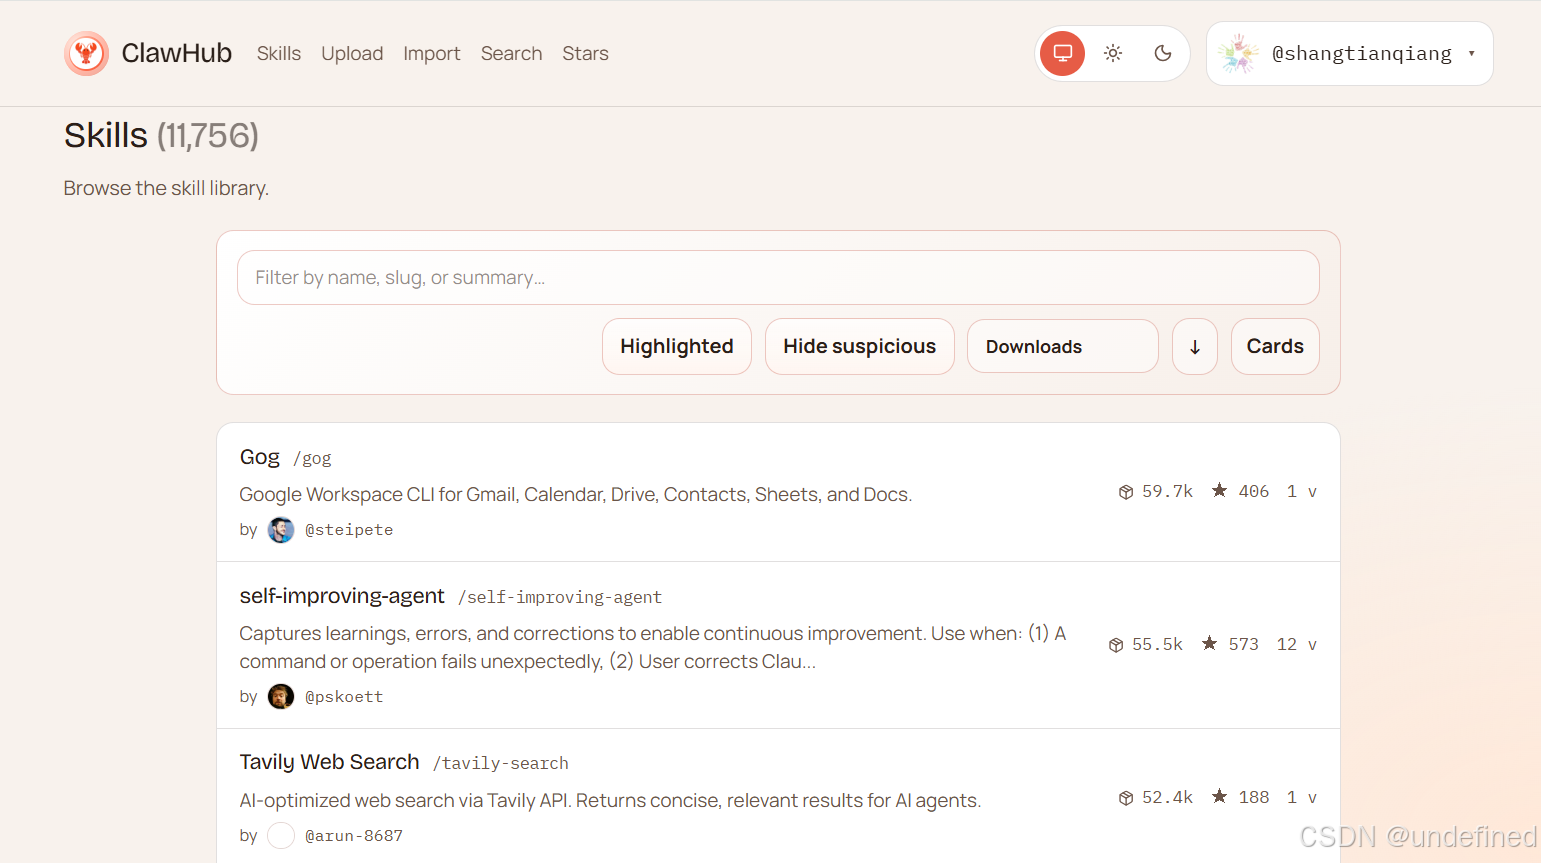This screenshot has width=1541, height=863.
Task: Click Gog's 59.7k downloads count
Action: coord(1167,491)
